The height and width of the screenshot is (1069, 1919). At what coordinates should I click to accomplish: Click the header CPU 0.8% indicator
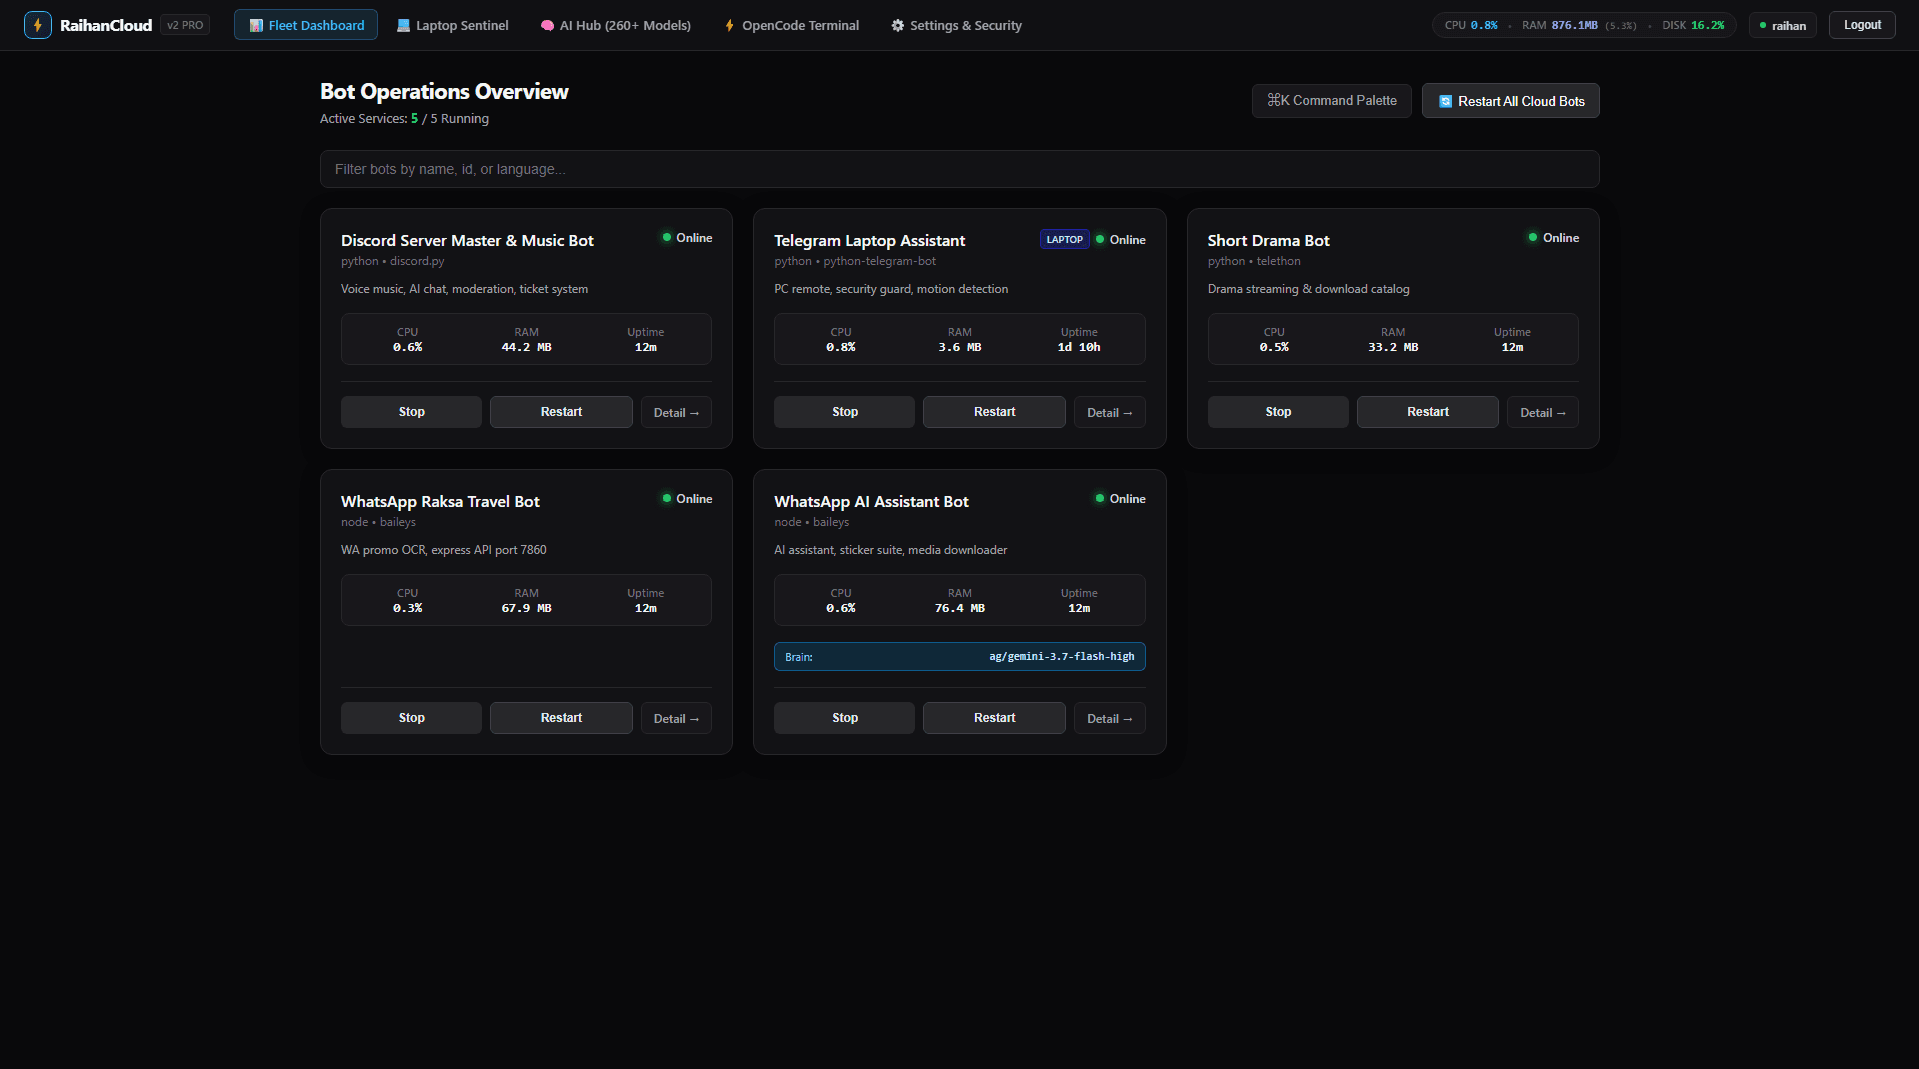1471,25
